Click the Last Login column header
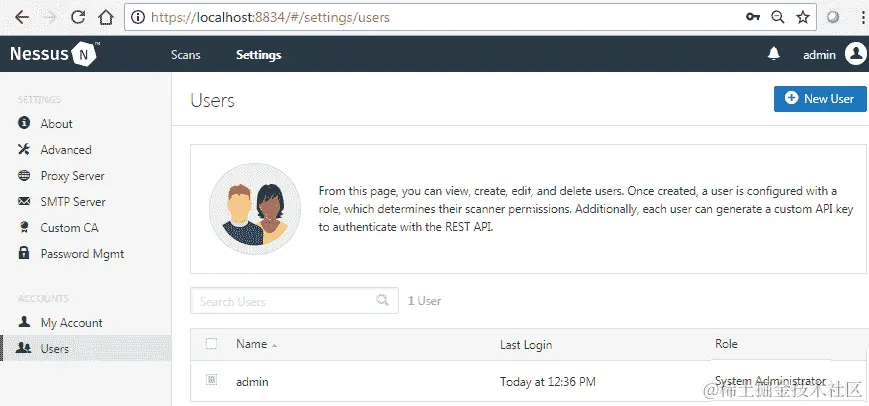Viewport: 869px width, 406px height. tap(526, 345)
